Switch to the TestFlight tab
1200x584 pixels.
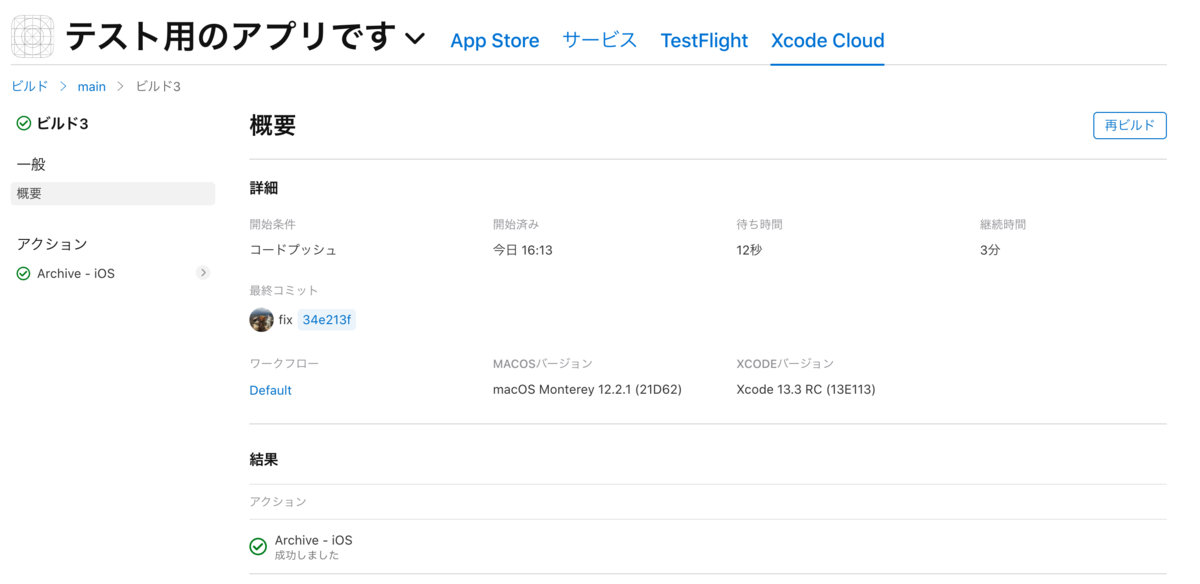704,40
